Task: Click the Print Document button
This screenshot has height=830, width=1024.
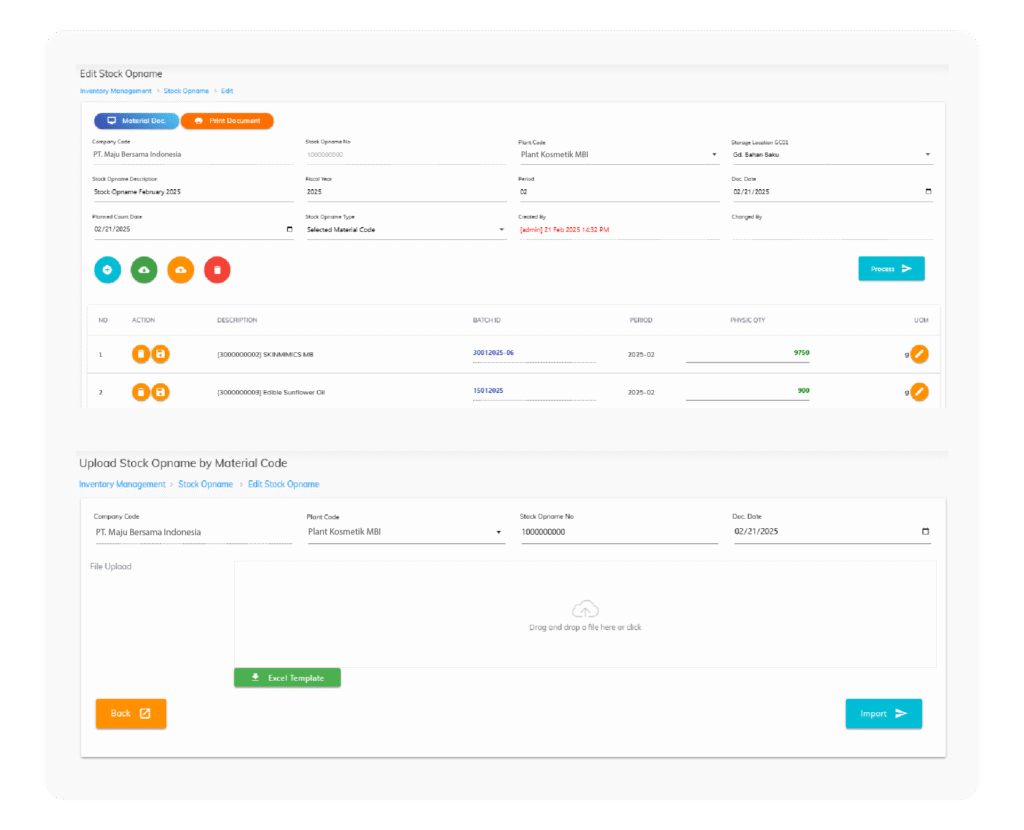Action: pos(227,121)
